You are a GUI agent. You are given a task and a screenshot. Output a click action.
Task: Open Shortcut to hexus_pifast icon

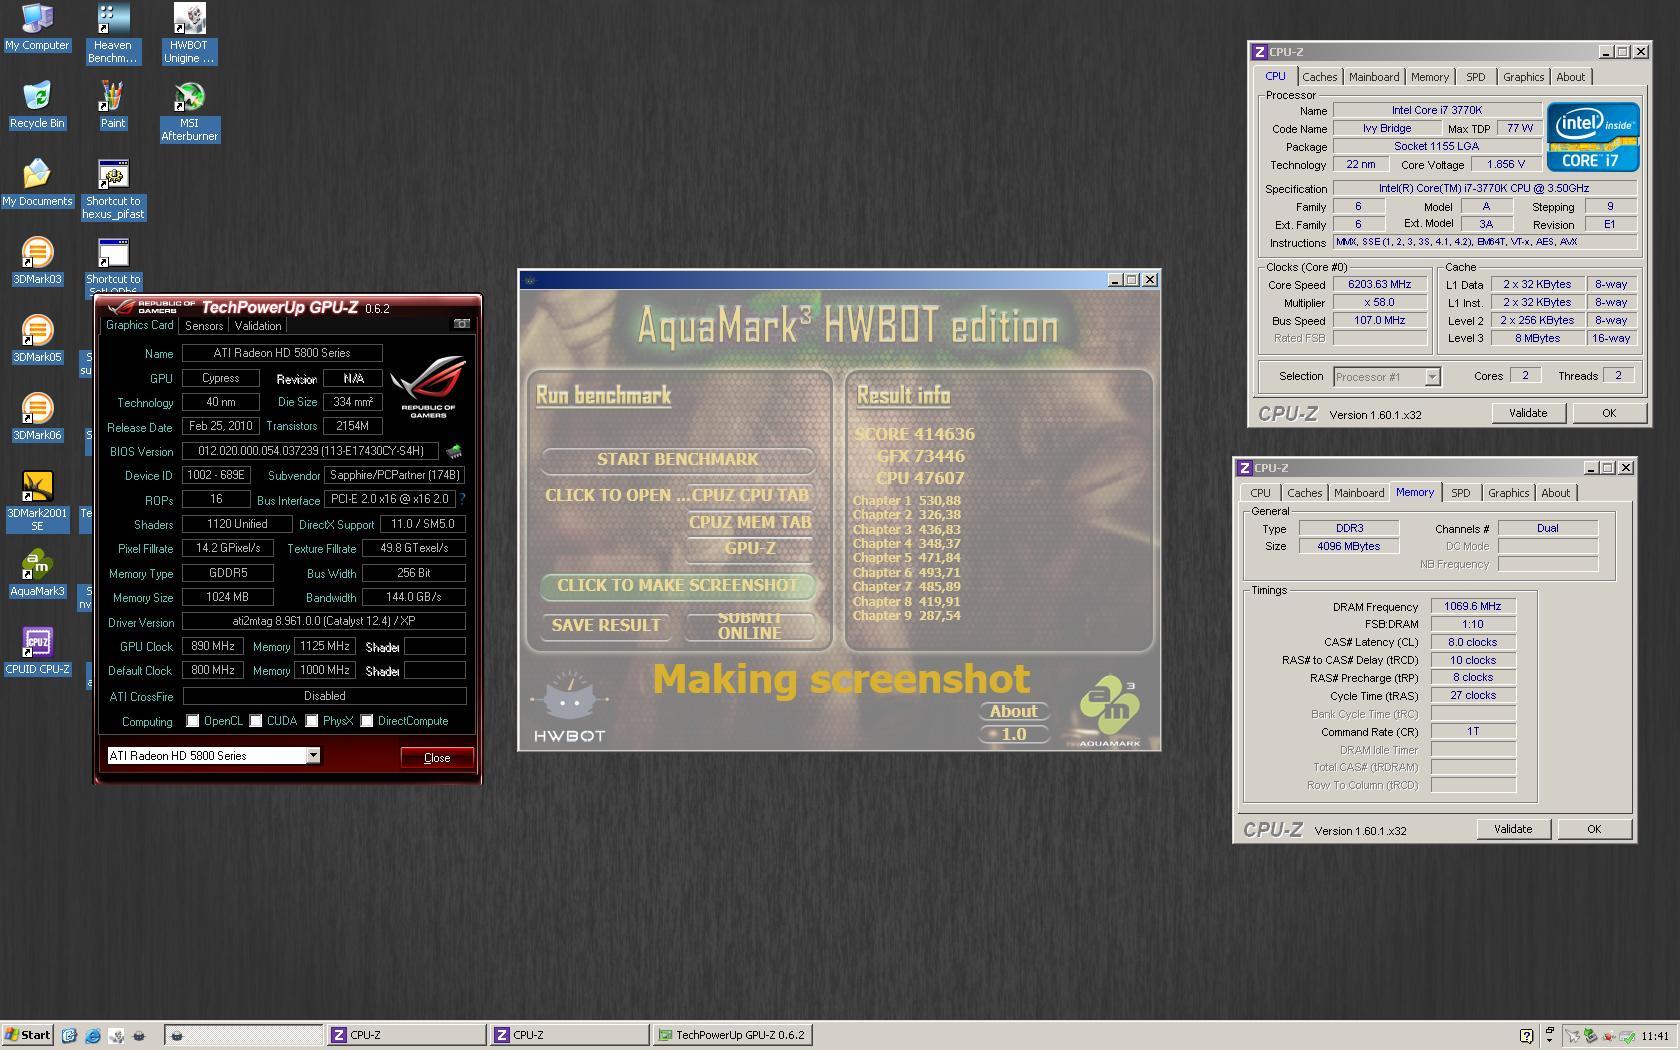[113, 189]
